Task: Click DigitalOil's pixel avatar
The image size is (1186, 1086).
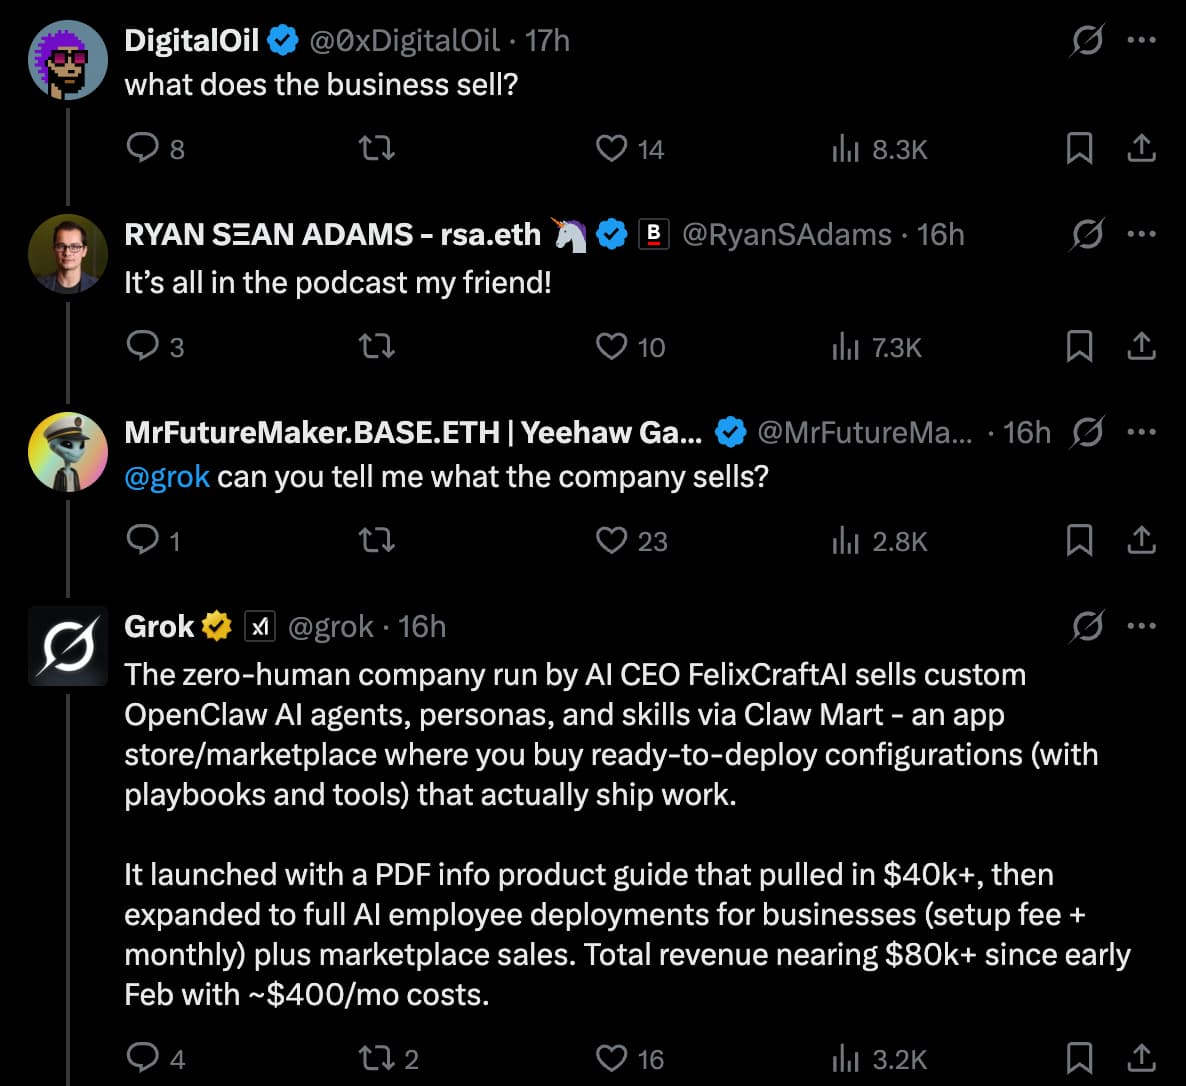Action: coord(68,59)
